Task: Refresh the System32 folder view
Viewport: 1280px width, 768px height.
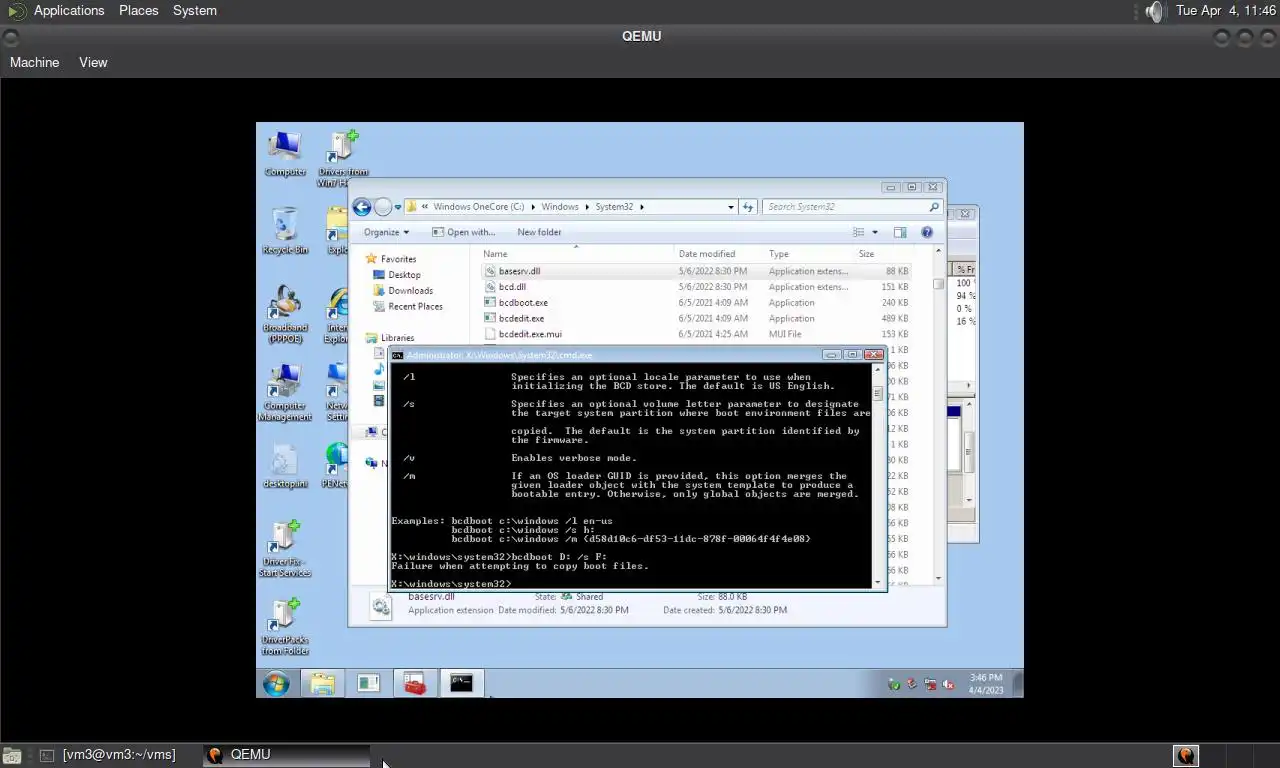Action: pyautogui.click(x=748, y=207)
